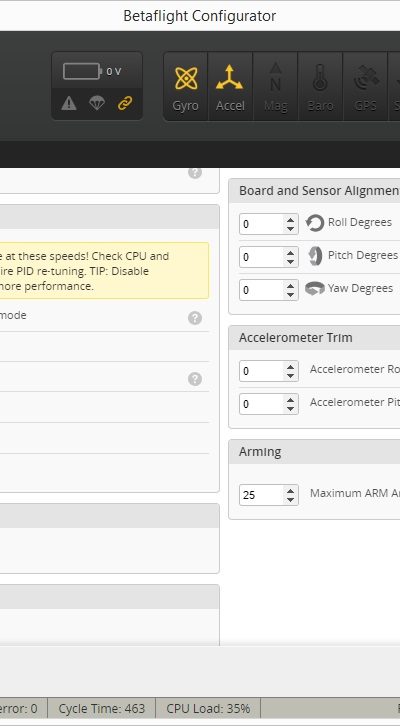This screenshot has width=400, height=726.
Task: Click the yellow link status icon
Action: pyautogui.click(x=125, y=103)
